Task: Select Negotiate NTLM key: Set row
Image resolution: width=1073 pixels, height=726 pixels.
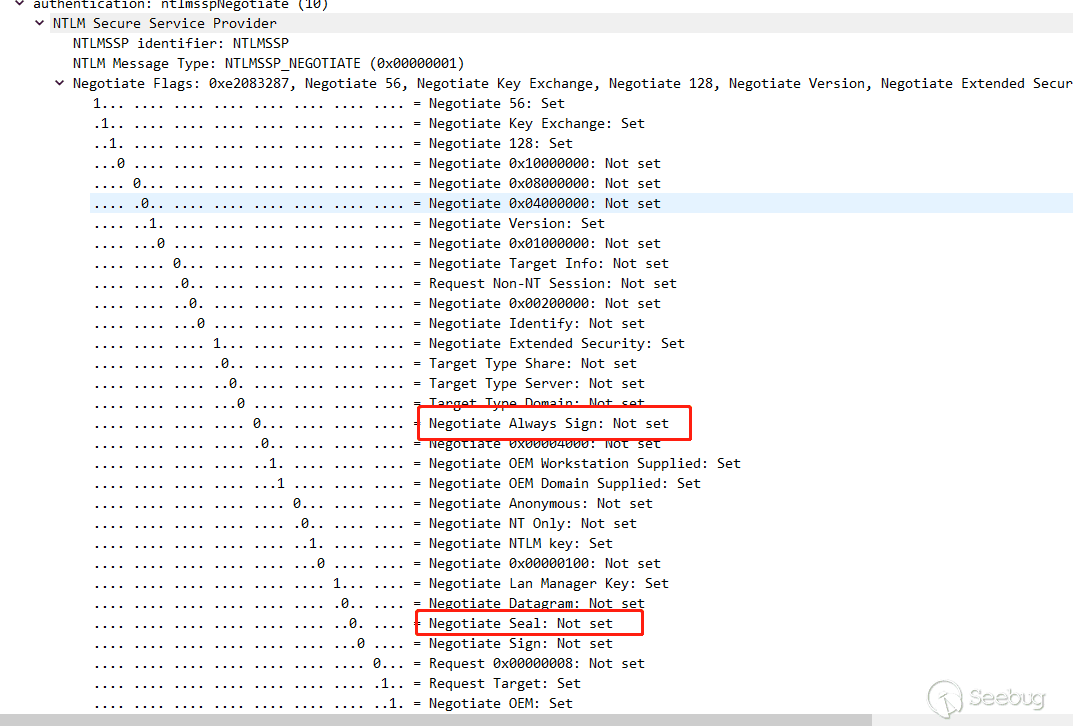Action: point(353,543)
